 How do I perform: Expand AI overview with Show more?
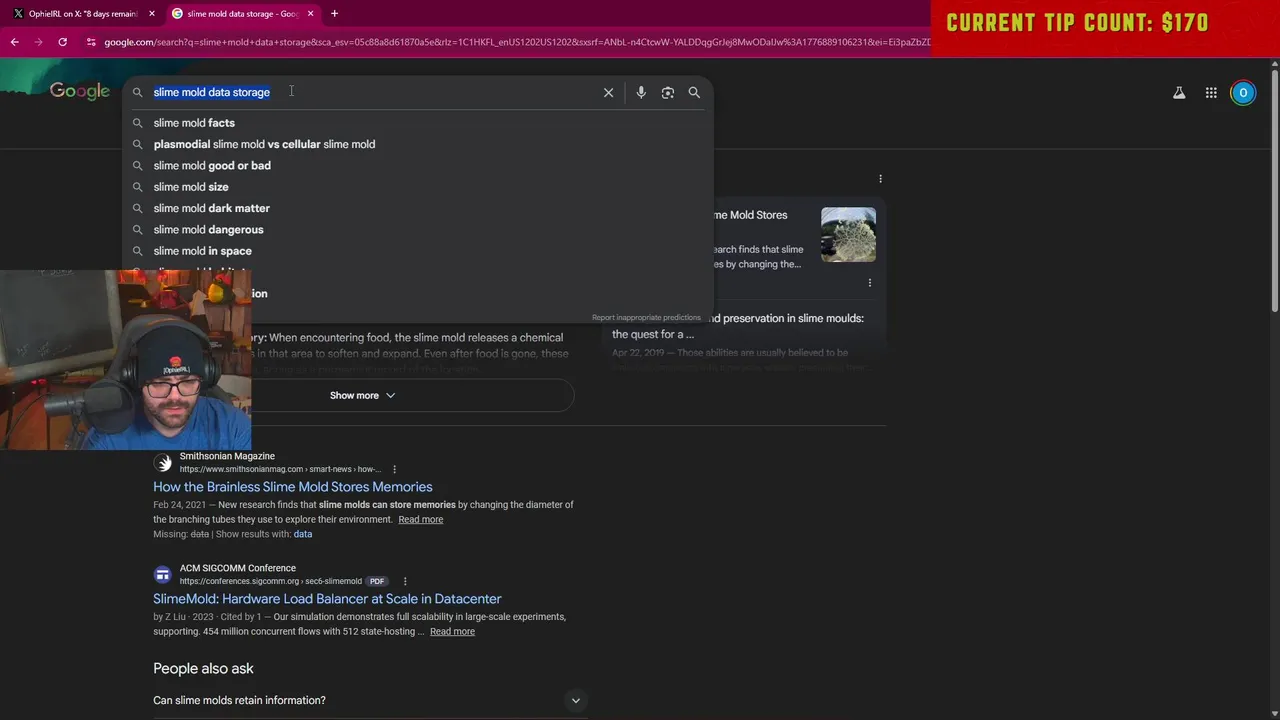pyautogui.click(x=362, y=395)
